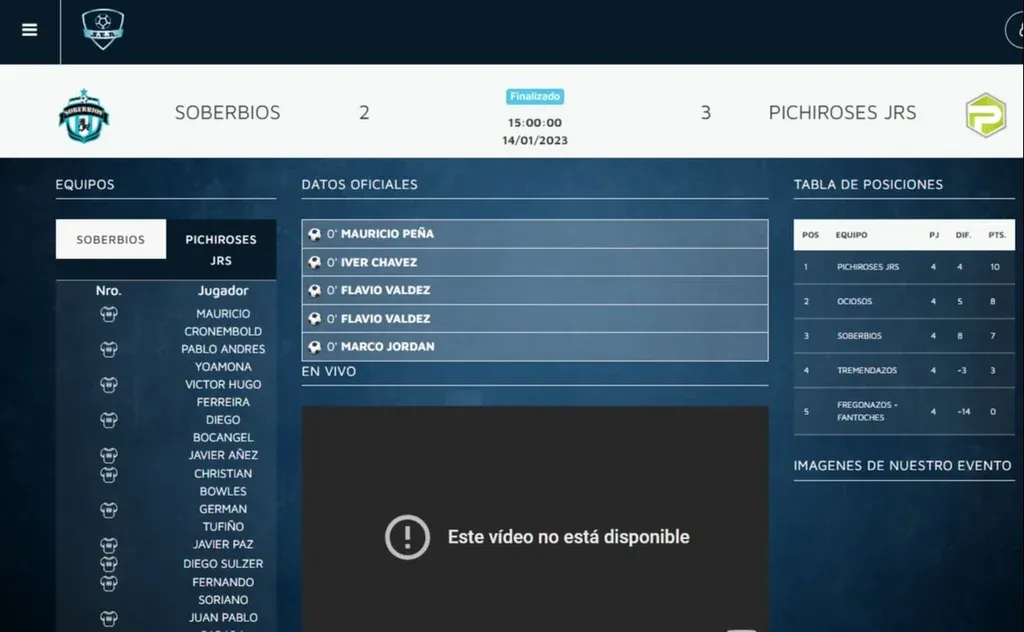1024x632 pixels.
Task: Open the hamburger menu
Action: tap(30, 30)
